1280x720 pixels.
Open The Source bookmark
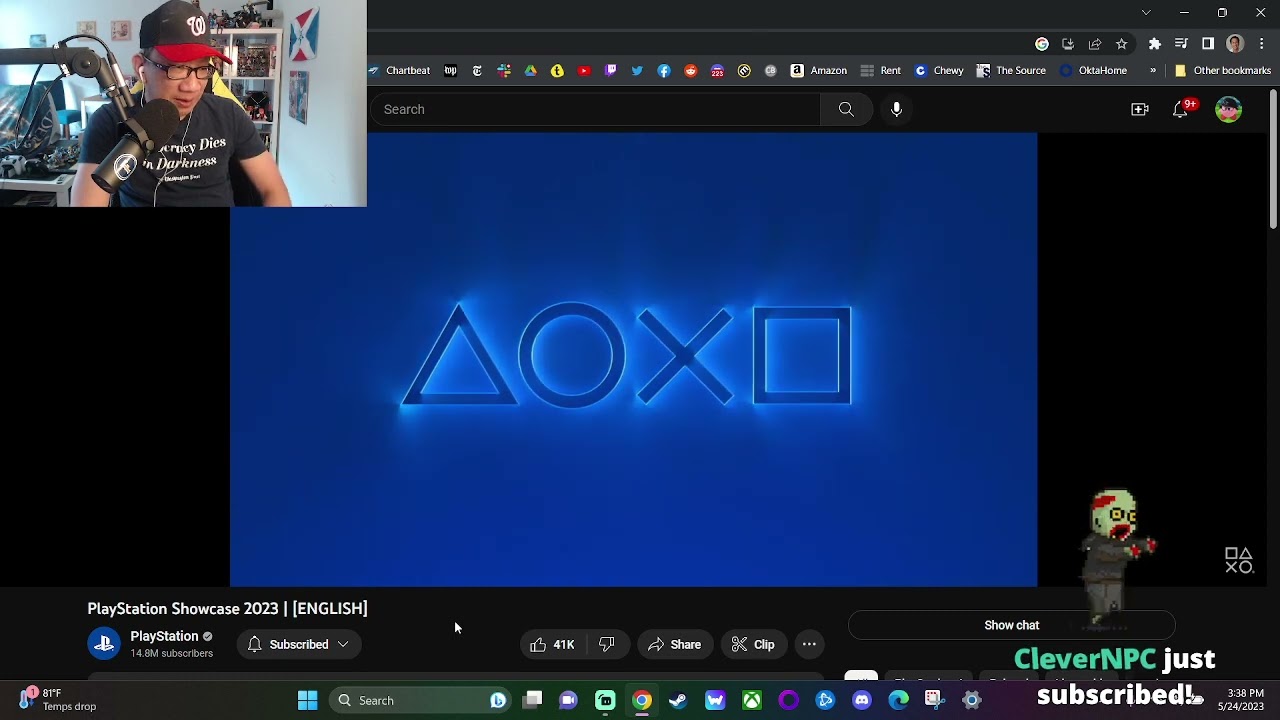pyautogui.click(x=1011, y=71)
